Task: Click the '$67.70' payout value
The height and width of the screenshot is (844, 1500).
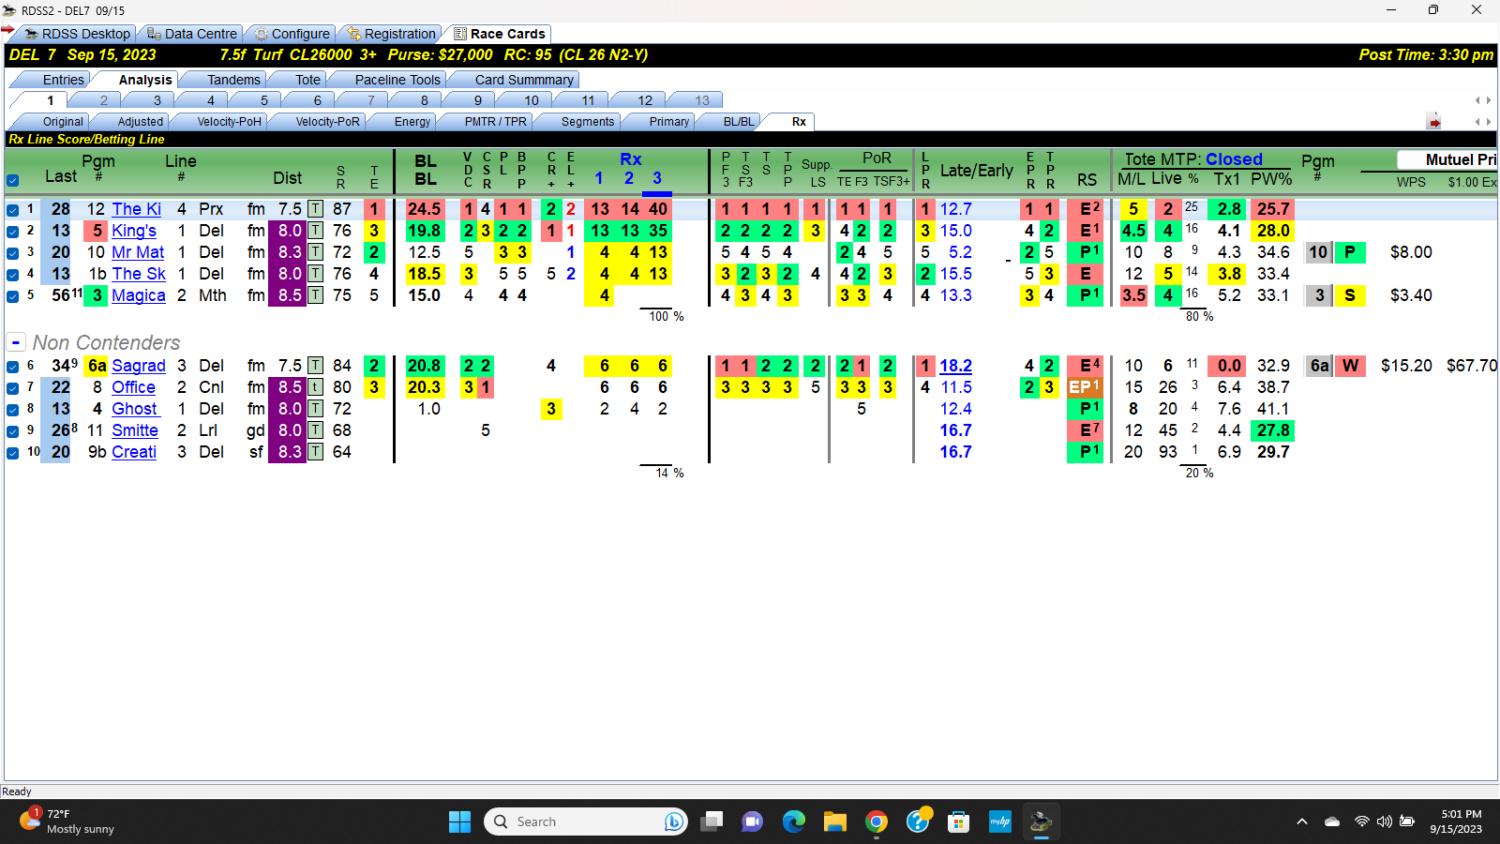Action: 1472,366
